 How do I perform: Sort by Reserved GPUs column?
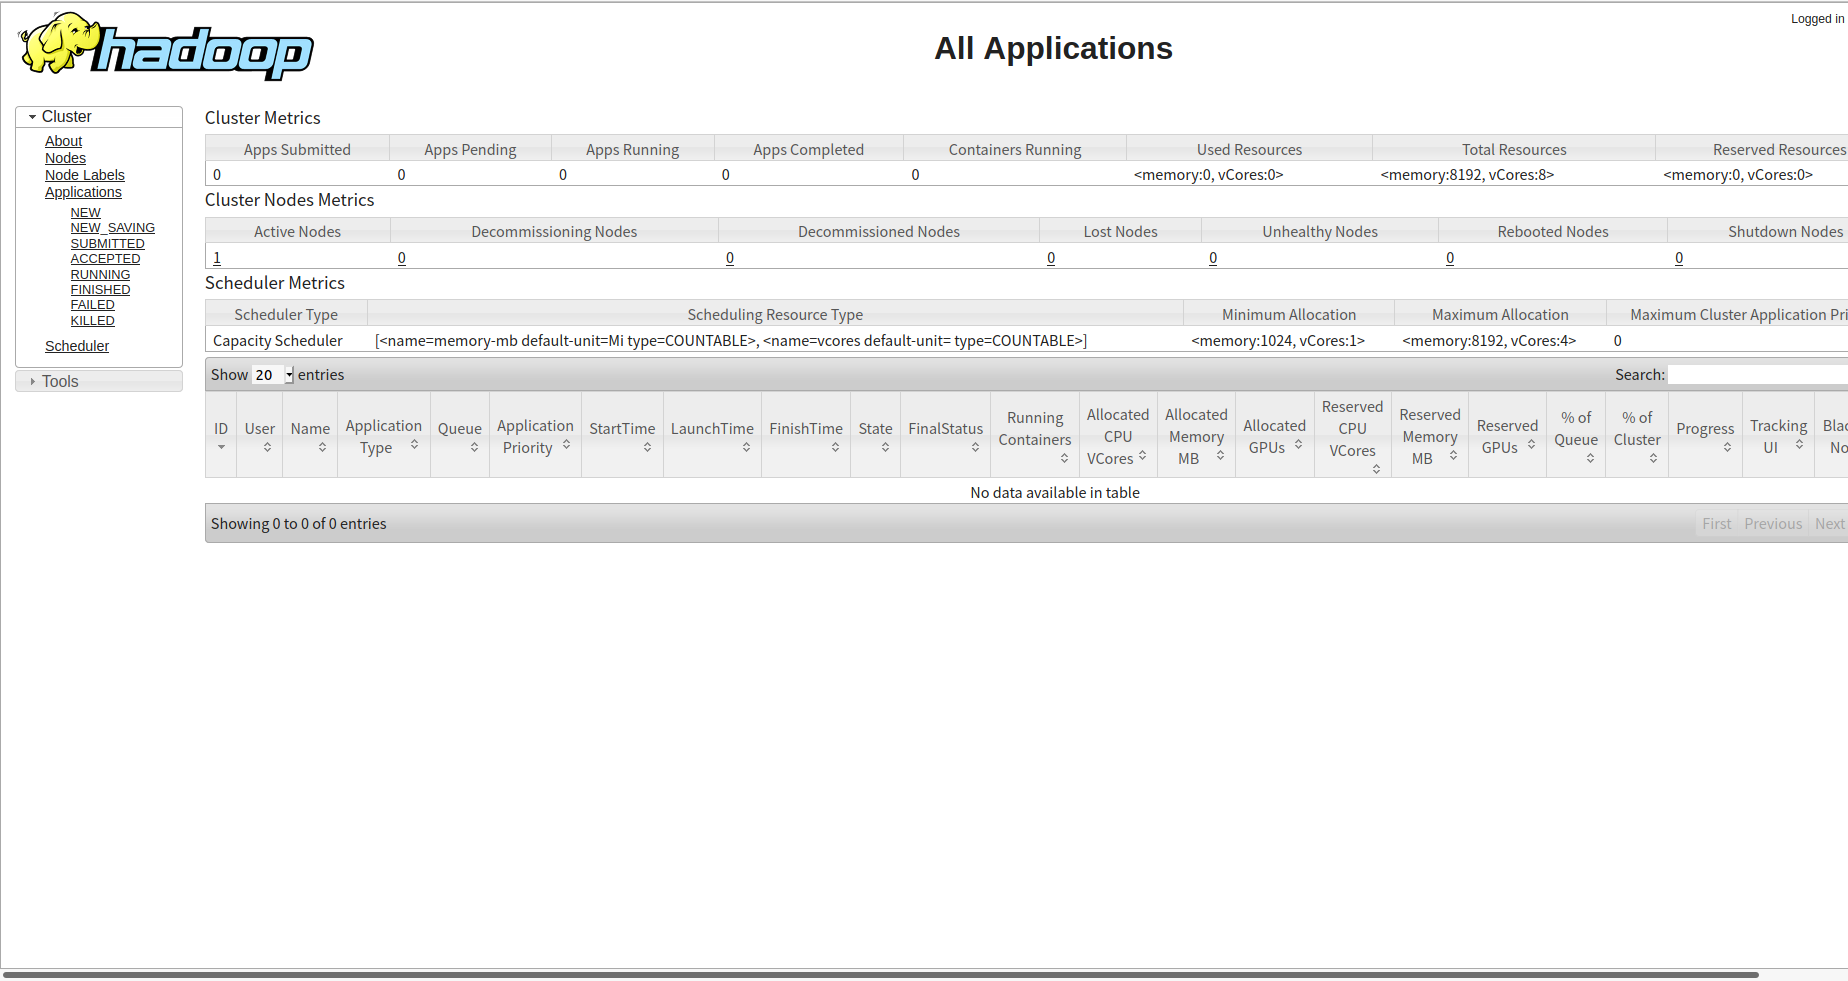pos(1508,434)
